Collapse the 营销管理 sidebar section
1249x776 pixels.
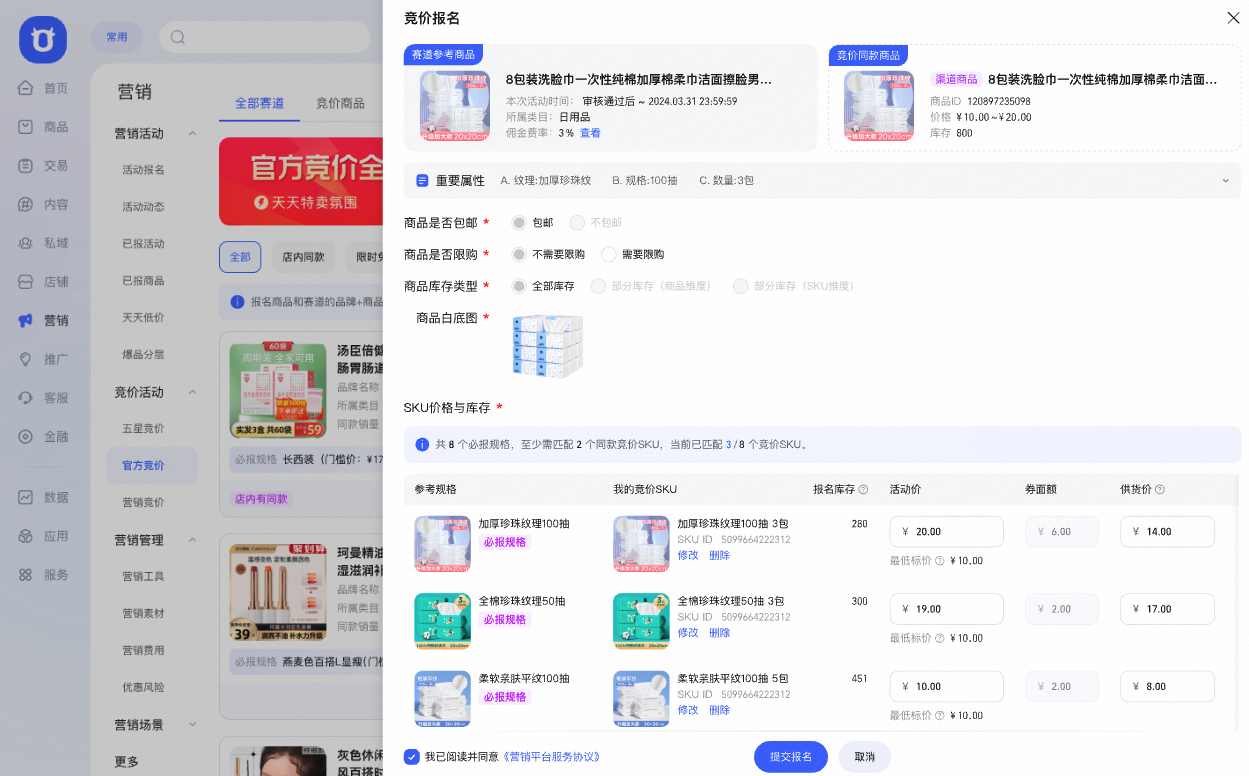coord(192,540)
